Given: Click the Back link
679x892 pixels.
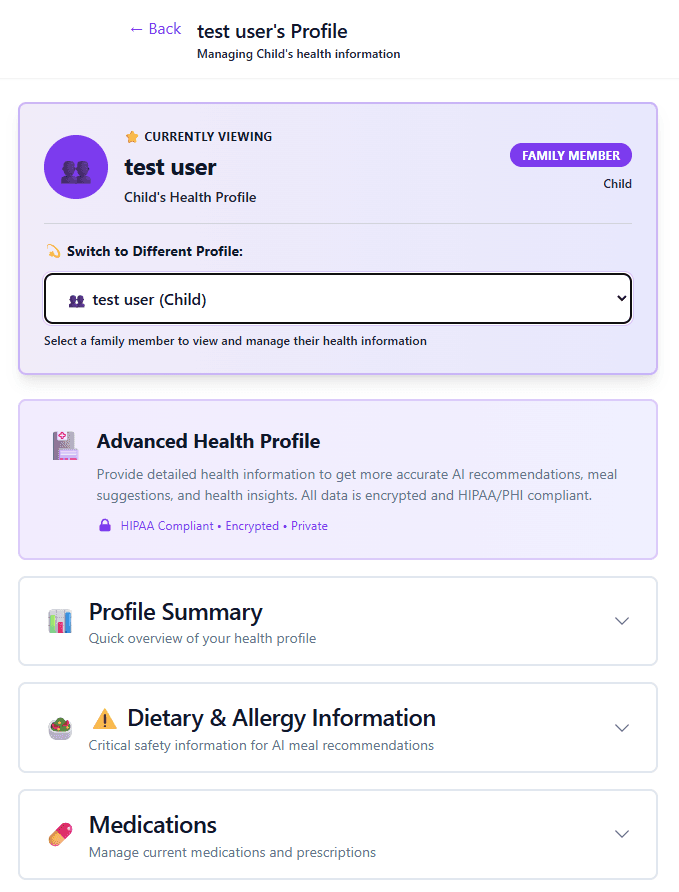Looking at the screenshot, I should coord(154,29).
